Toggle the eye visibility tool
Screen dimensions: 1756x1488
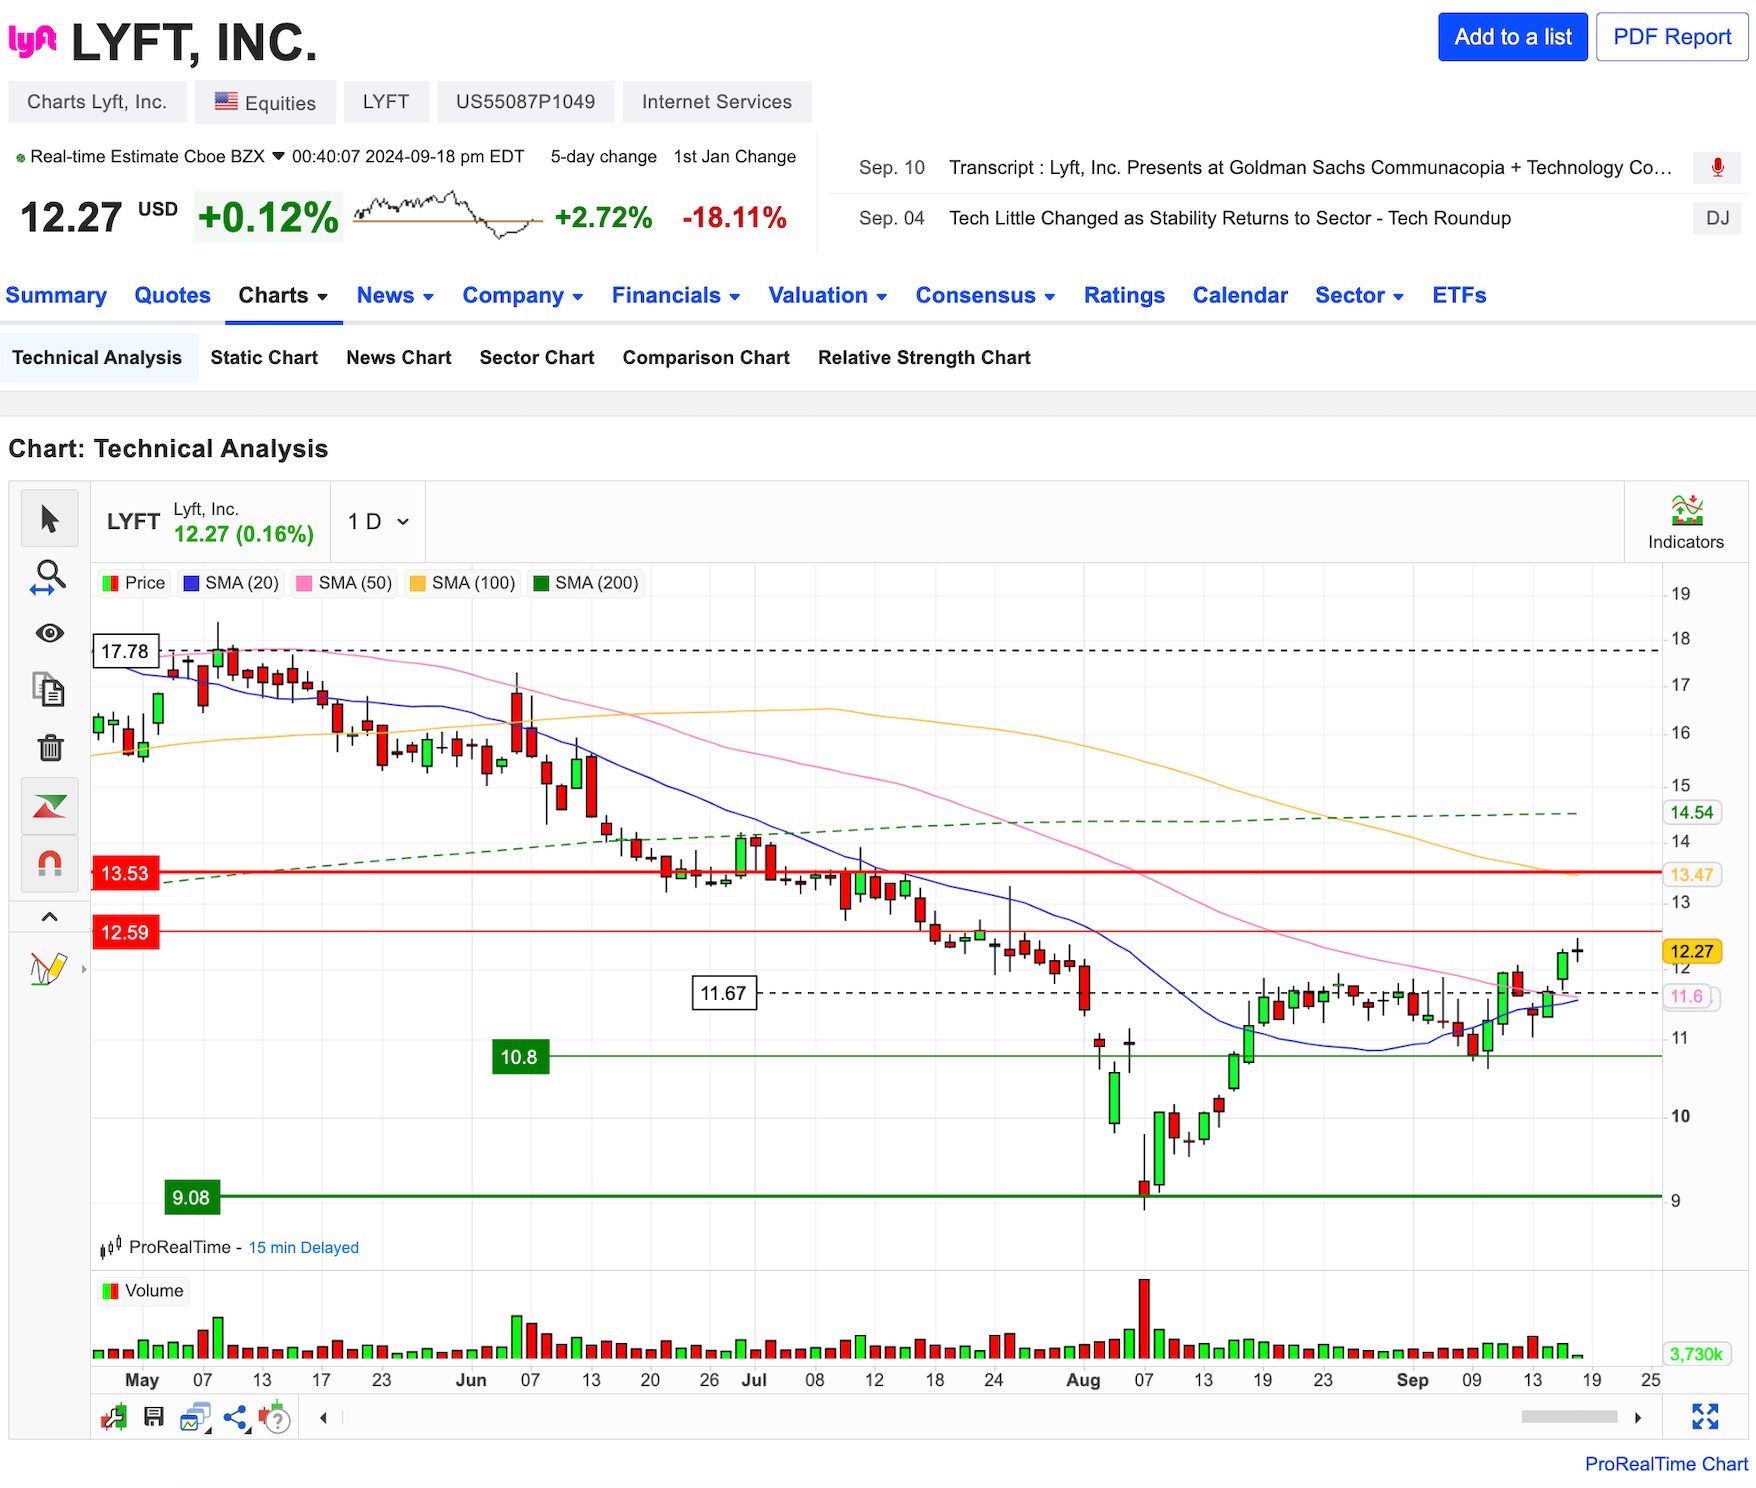[x=49, y=633]
